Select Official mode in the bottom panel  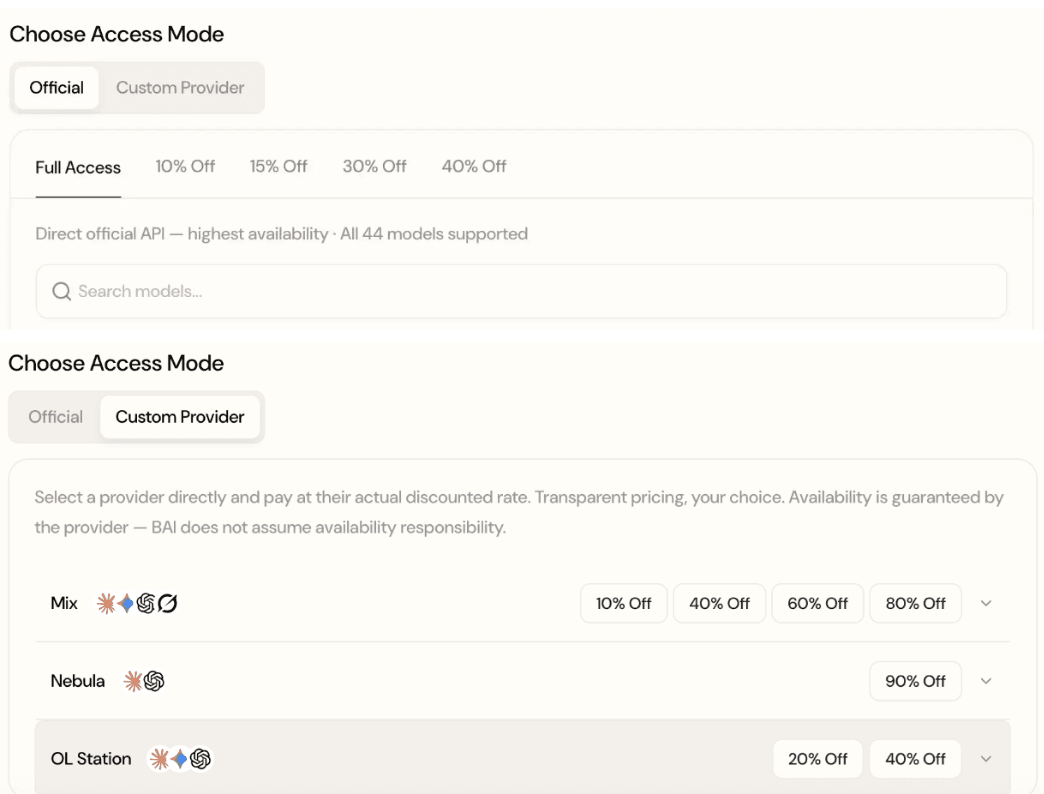[x=56, y=417]
